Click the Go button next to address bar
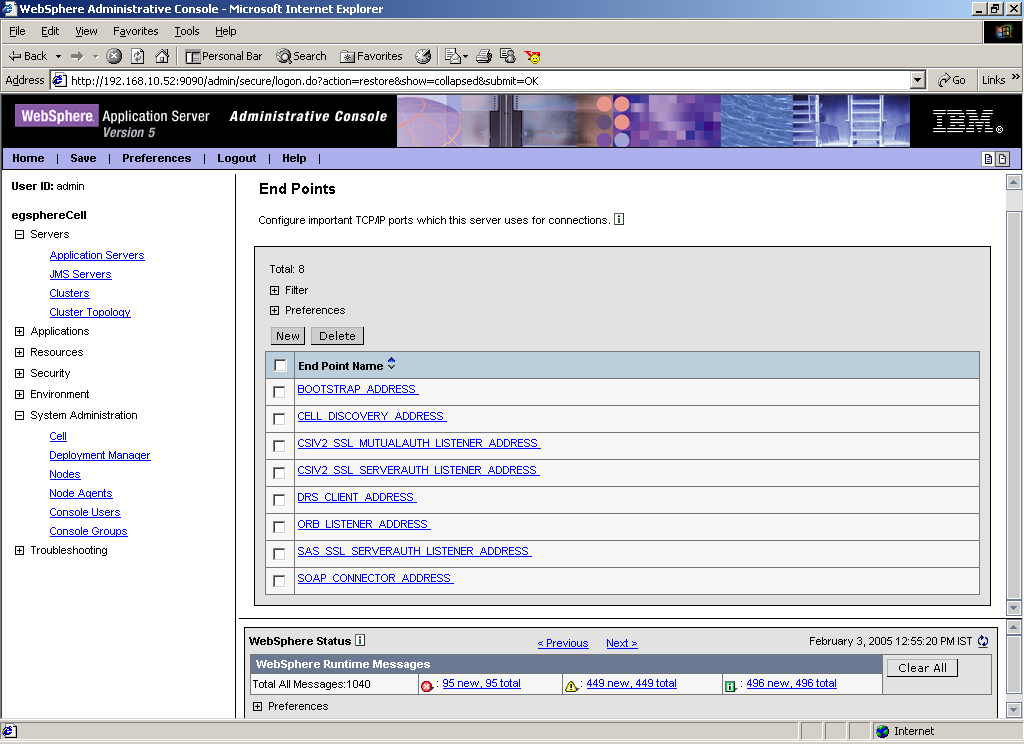 pos(952,80)
